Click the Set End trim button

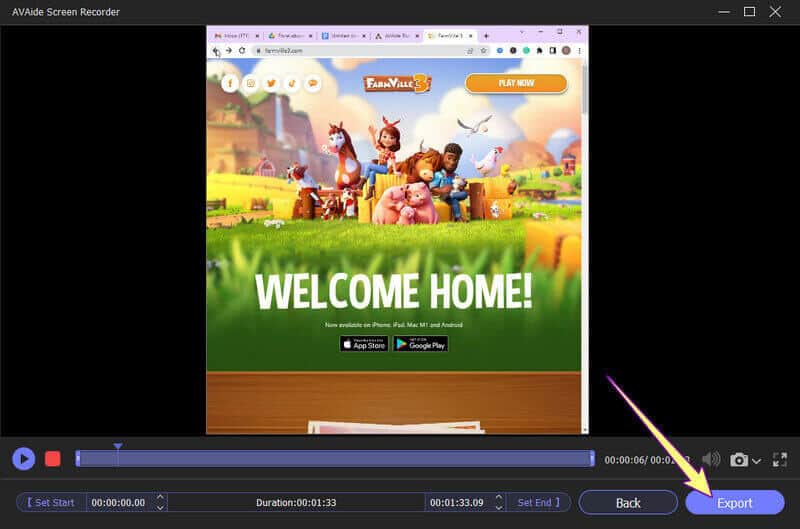(539, 502)
